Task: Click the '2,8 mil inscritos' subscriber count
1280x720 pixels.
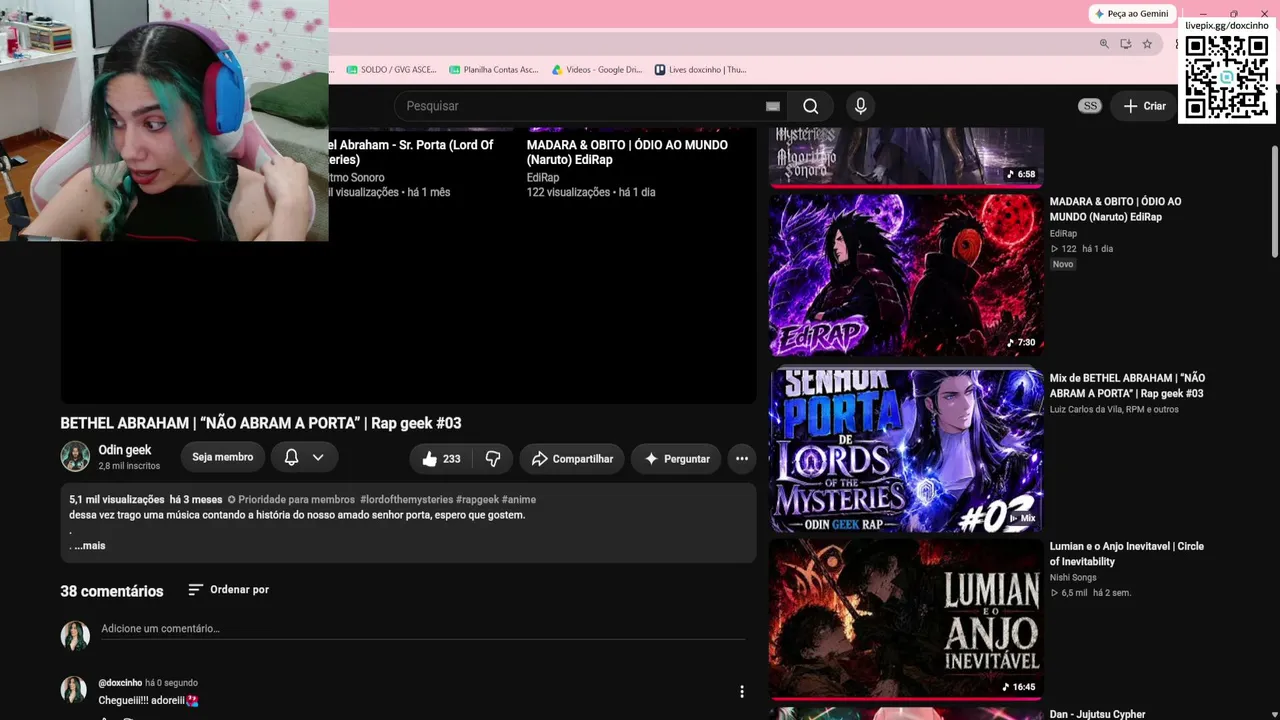Action: pyautogui.click(x=129, y=466)
